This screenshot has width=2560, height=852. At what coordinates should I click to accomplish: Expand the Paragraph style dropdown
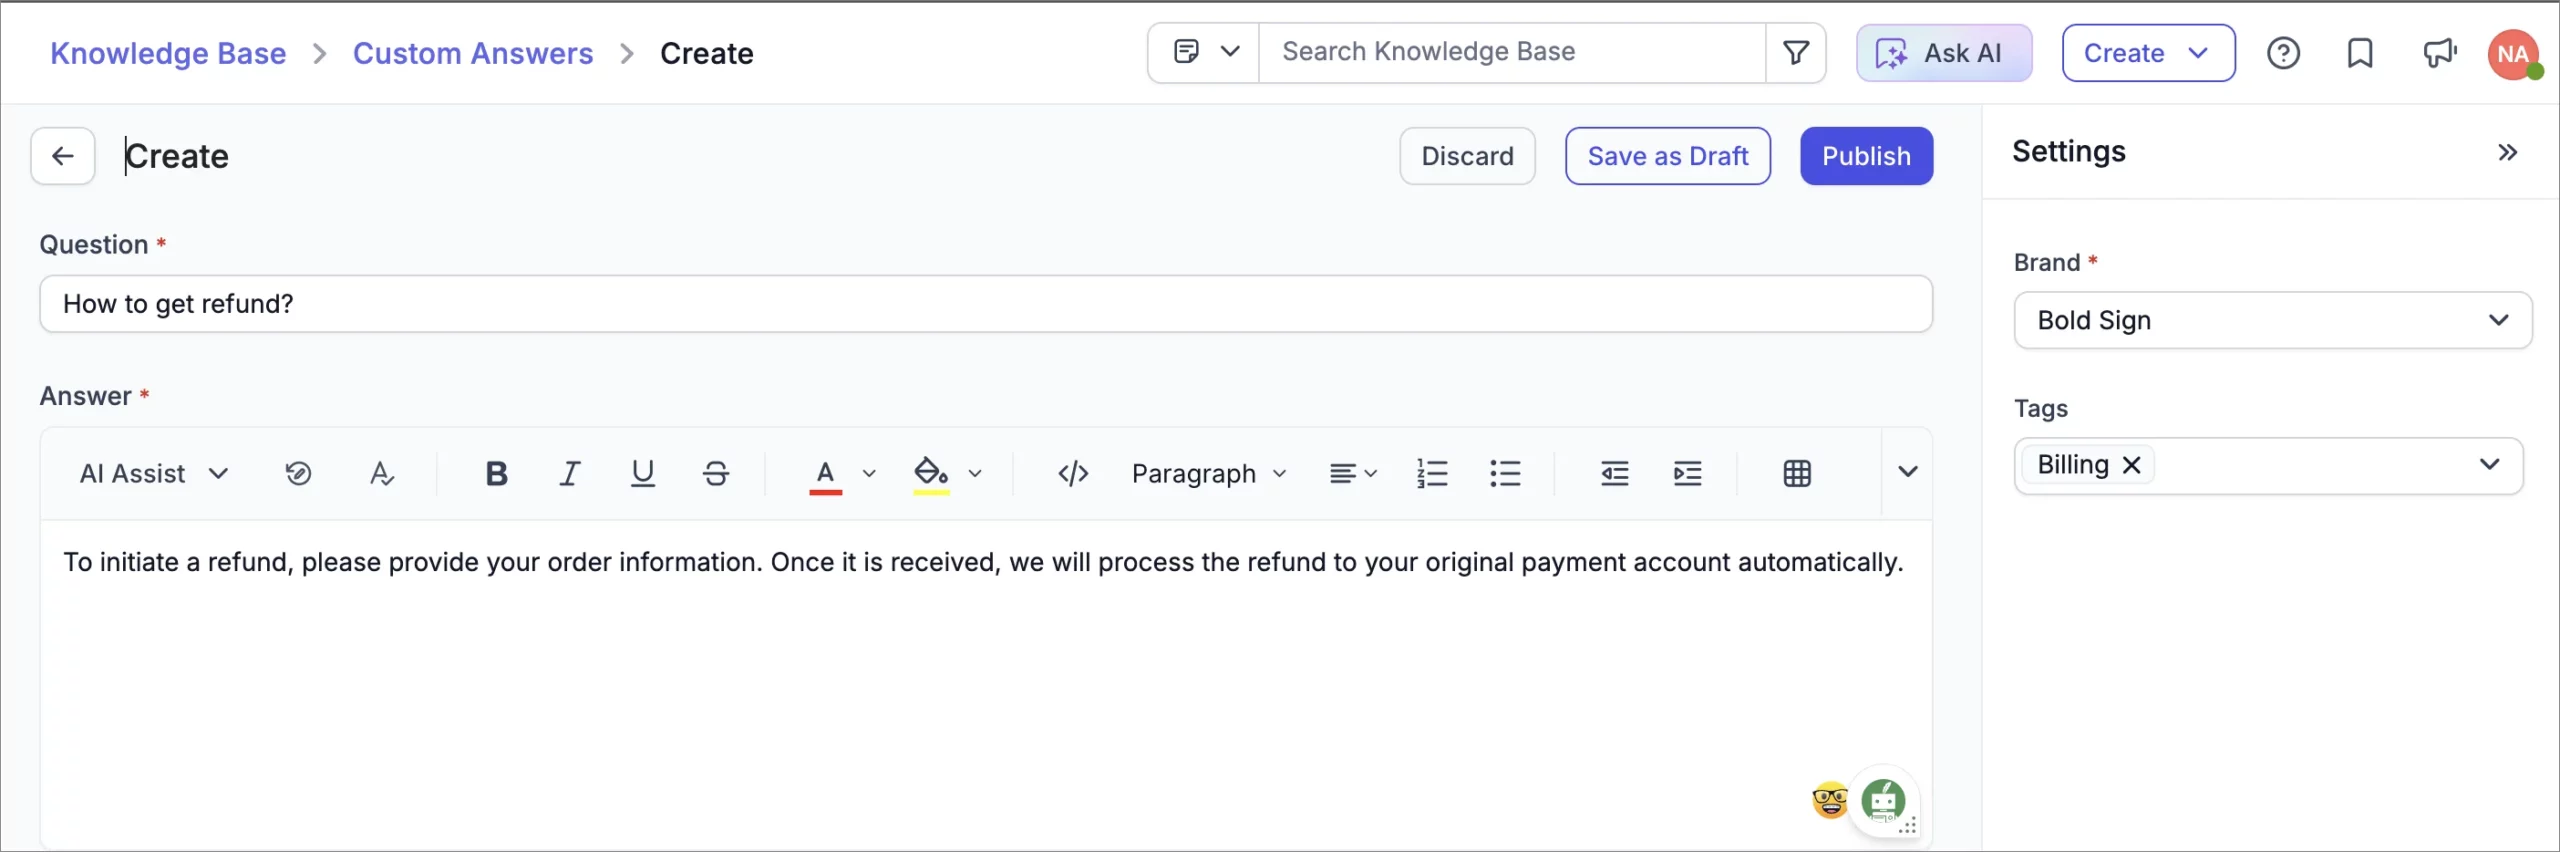point(1208,473)
